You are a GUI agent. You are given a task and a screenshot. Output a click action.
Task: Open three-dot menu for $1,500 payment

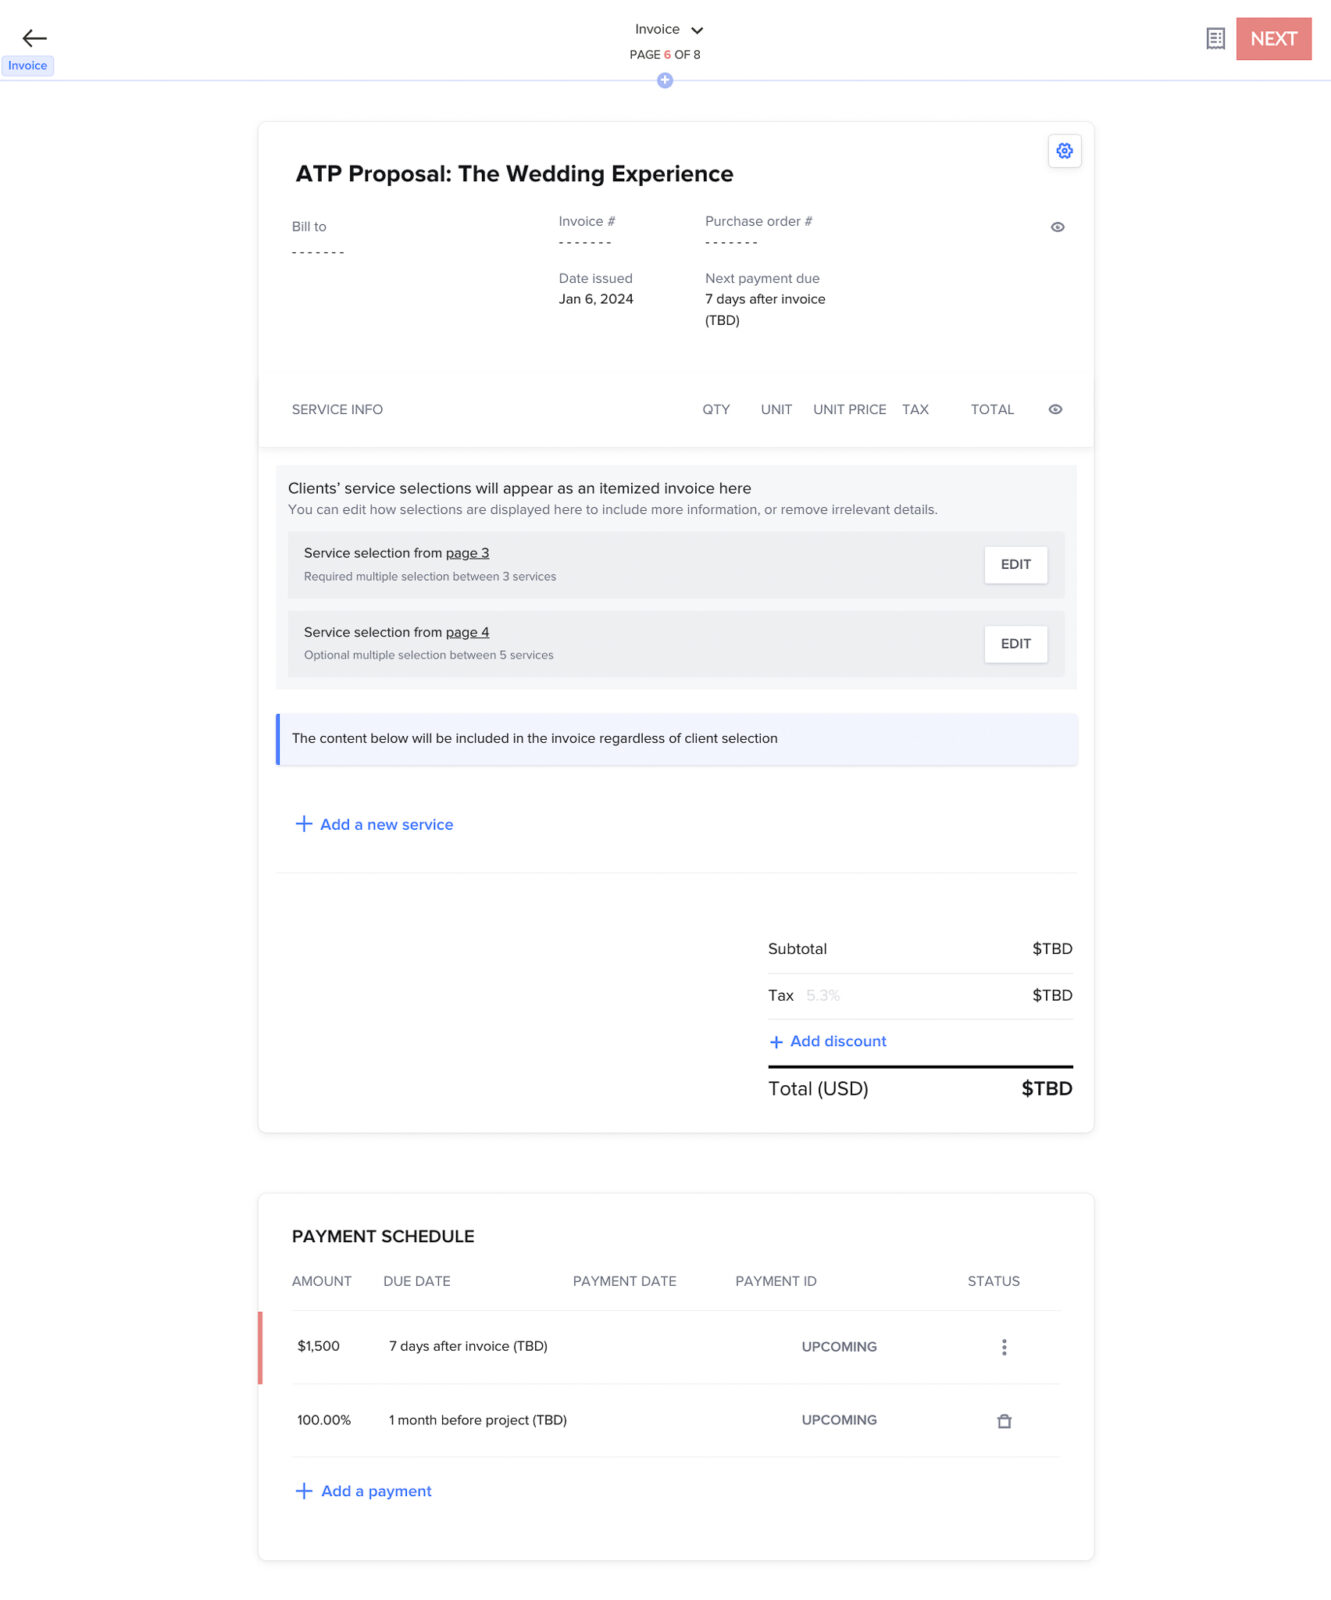tap(1004, 1347)
